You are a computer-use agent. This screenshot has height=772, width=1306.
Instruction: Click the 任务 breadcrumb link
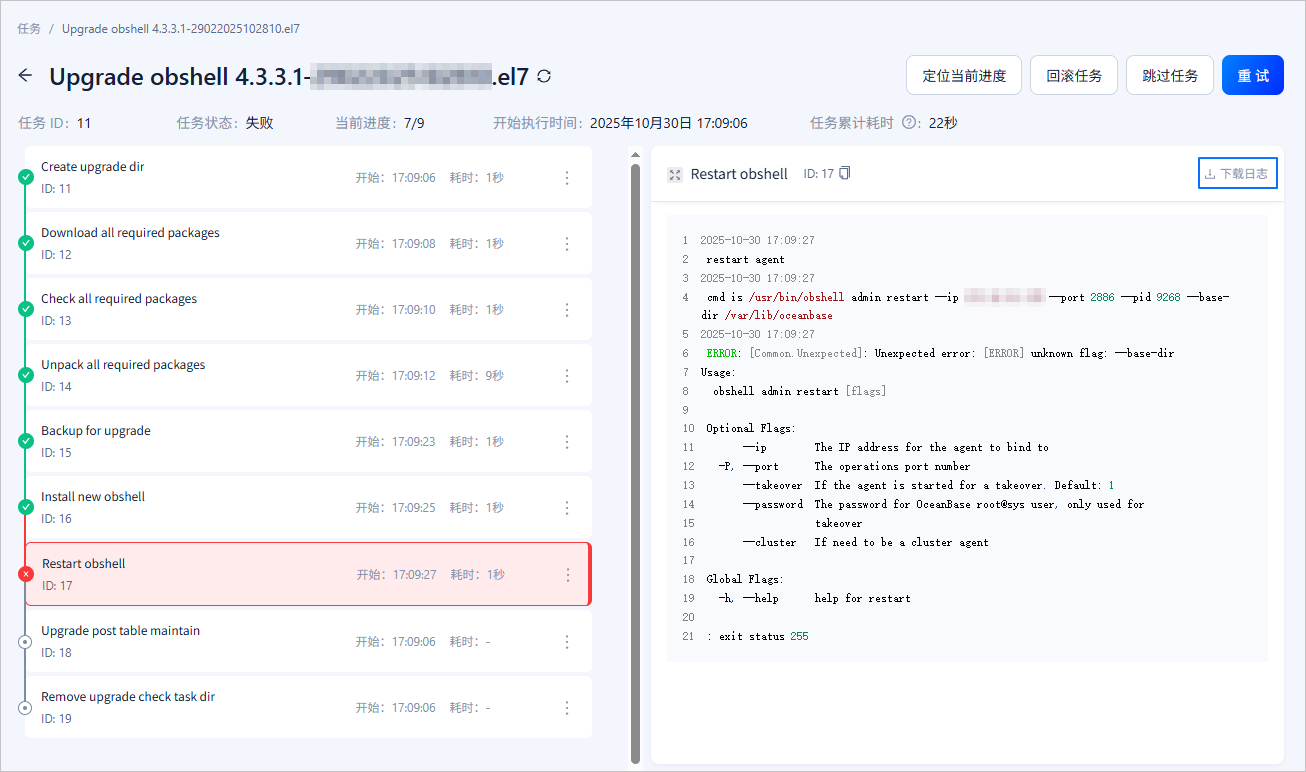pos(29,28)
